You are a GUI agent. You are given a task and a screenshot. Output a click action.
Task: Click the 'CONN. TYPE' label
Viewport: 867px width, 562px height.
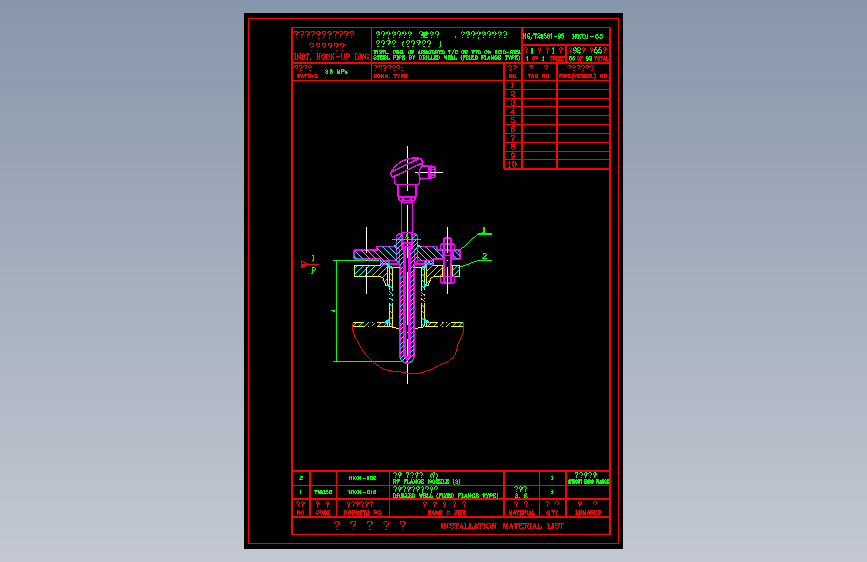pos(390,76)
